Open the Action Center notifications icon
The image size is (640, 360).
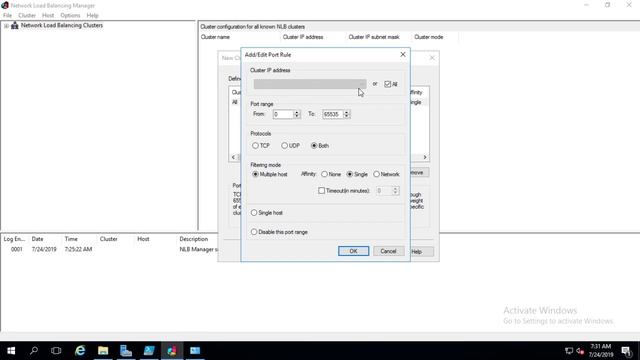(627, 351)
